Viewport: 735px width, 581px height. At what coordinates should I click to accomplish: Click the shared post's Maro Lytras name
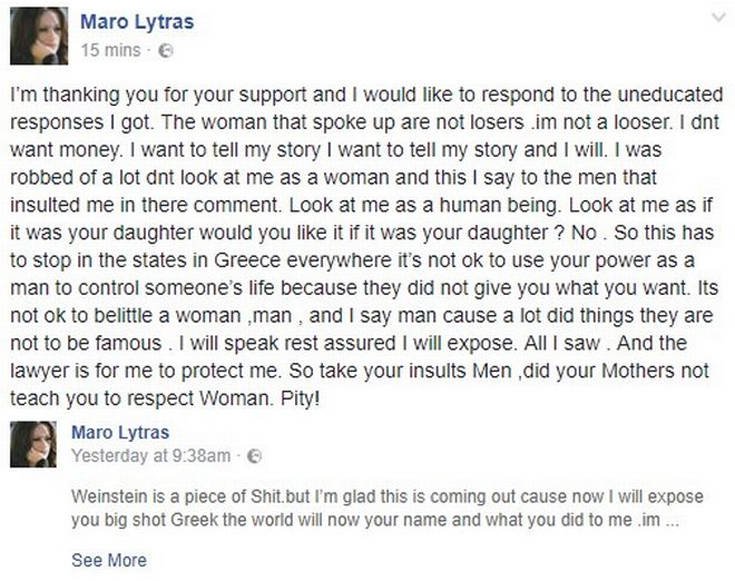pyautogui.click(x=121, y=432)
